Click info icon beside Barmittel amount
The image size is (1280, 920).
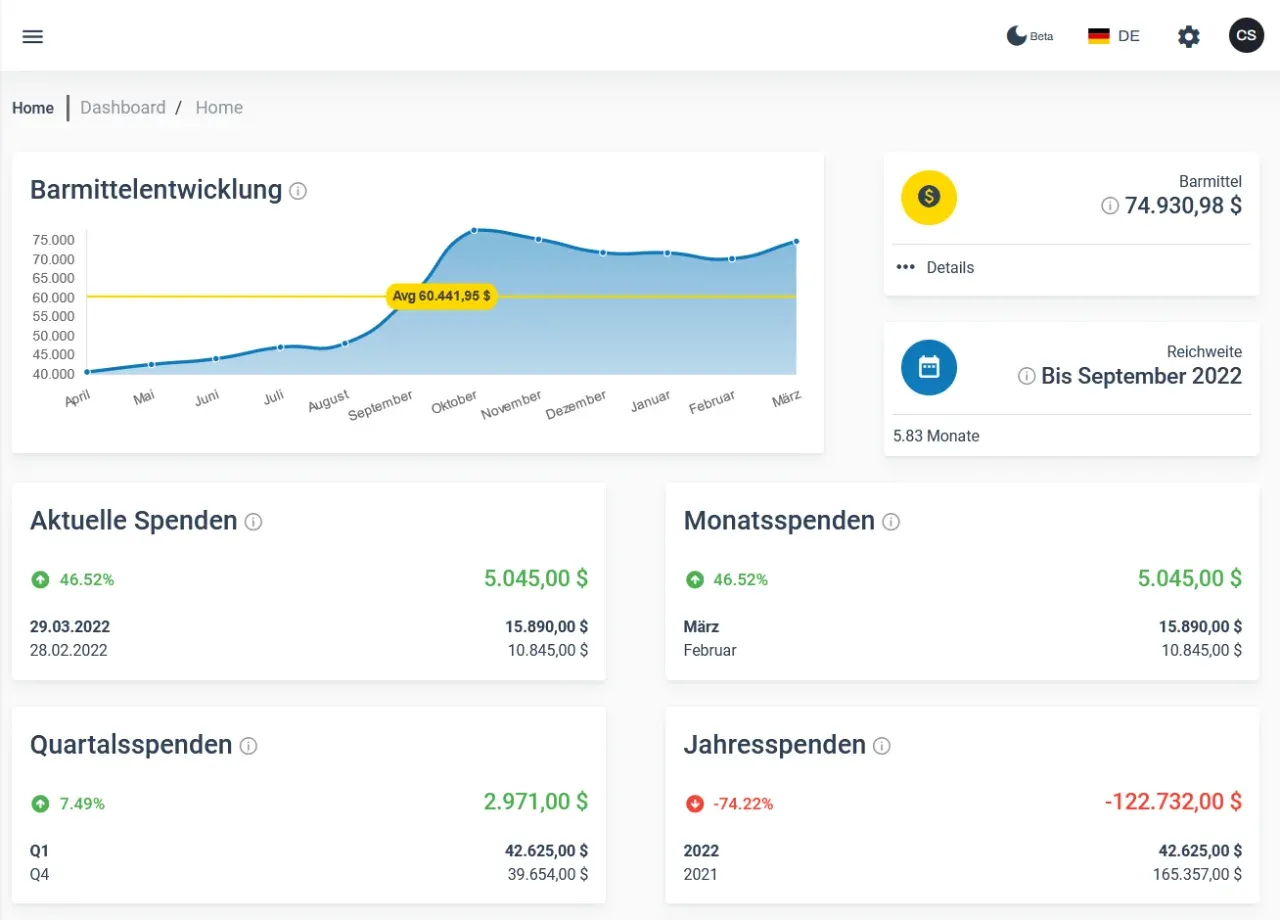point(1109,206)
